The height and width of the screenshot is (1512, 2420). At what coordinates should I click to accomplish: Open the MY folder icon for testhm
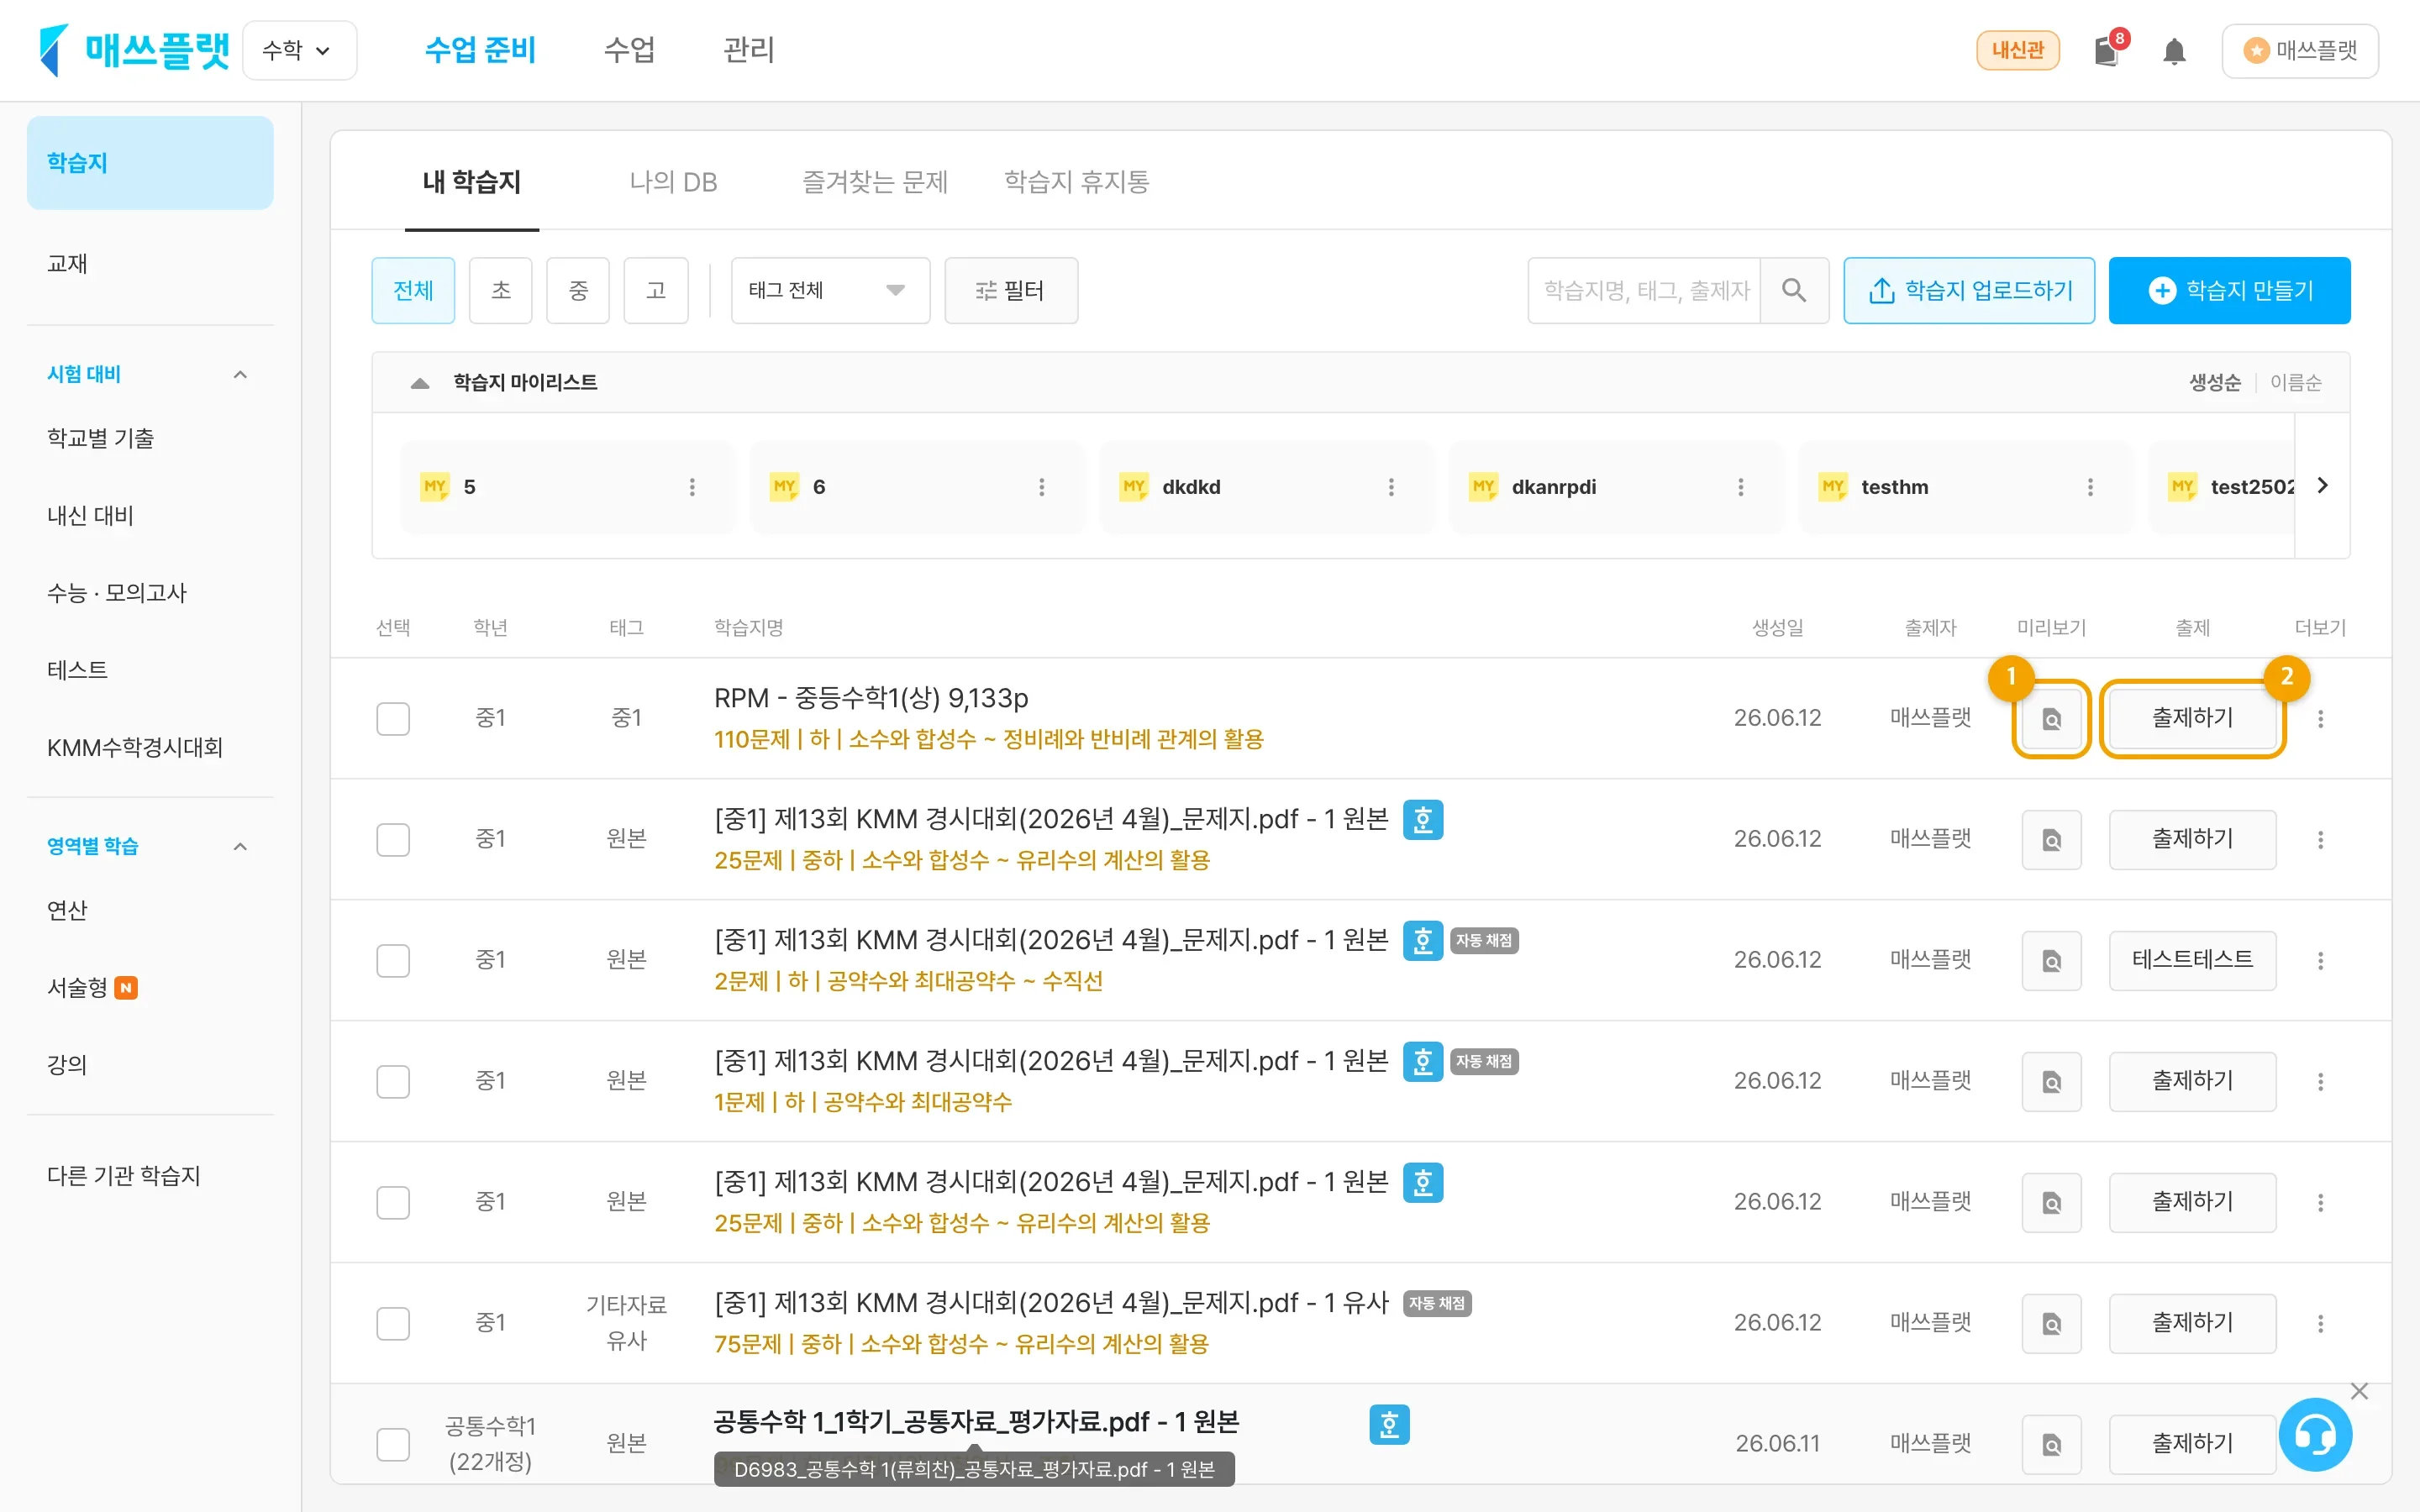pos(1832,487)
